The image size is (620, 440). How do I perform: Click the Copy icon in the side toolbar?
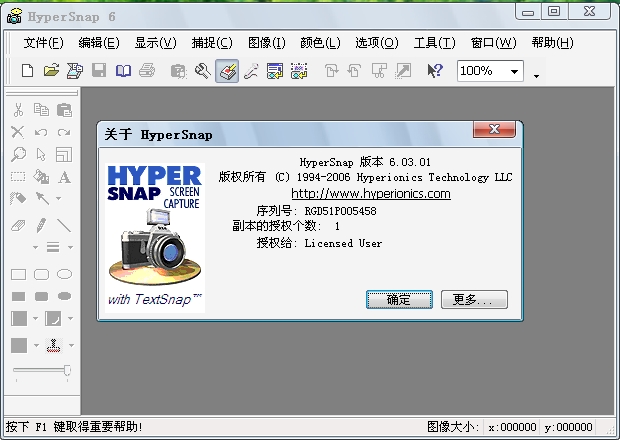tap(41, 110)
